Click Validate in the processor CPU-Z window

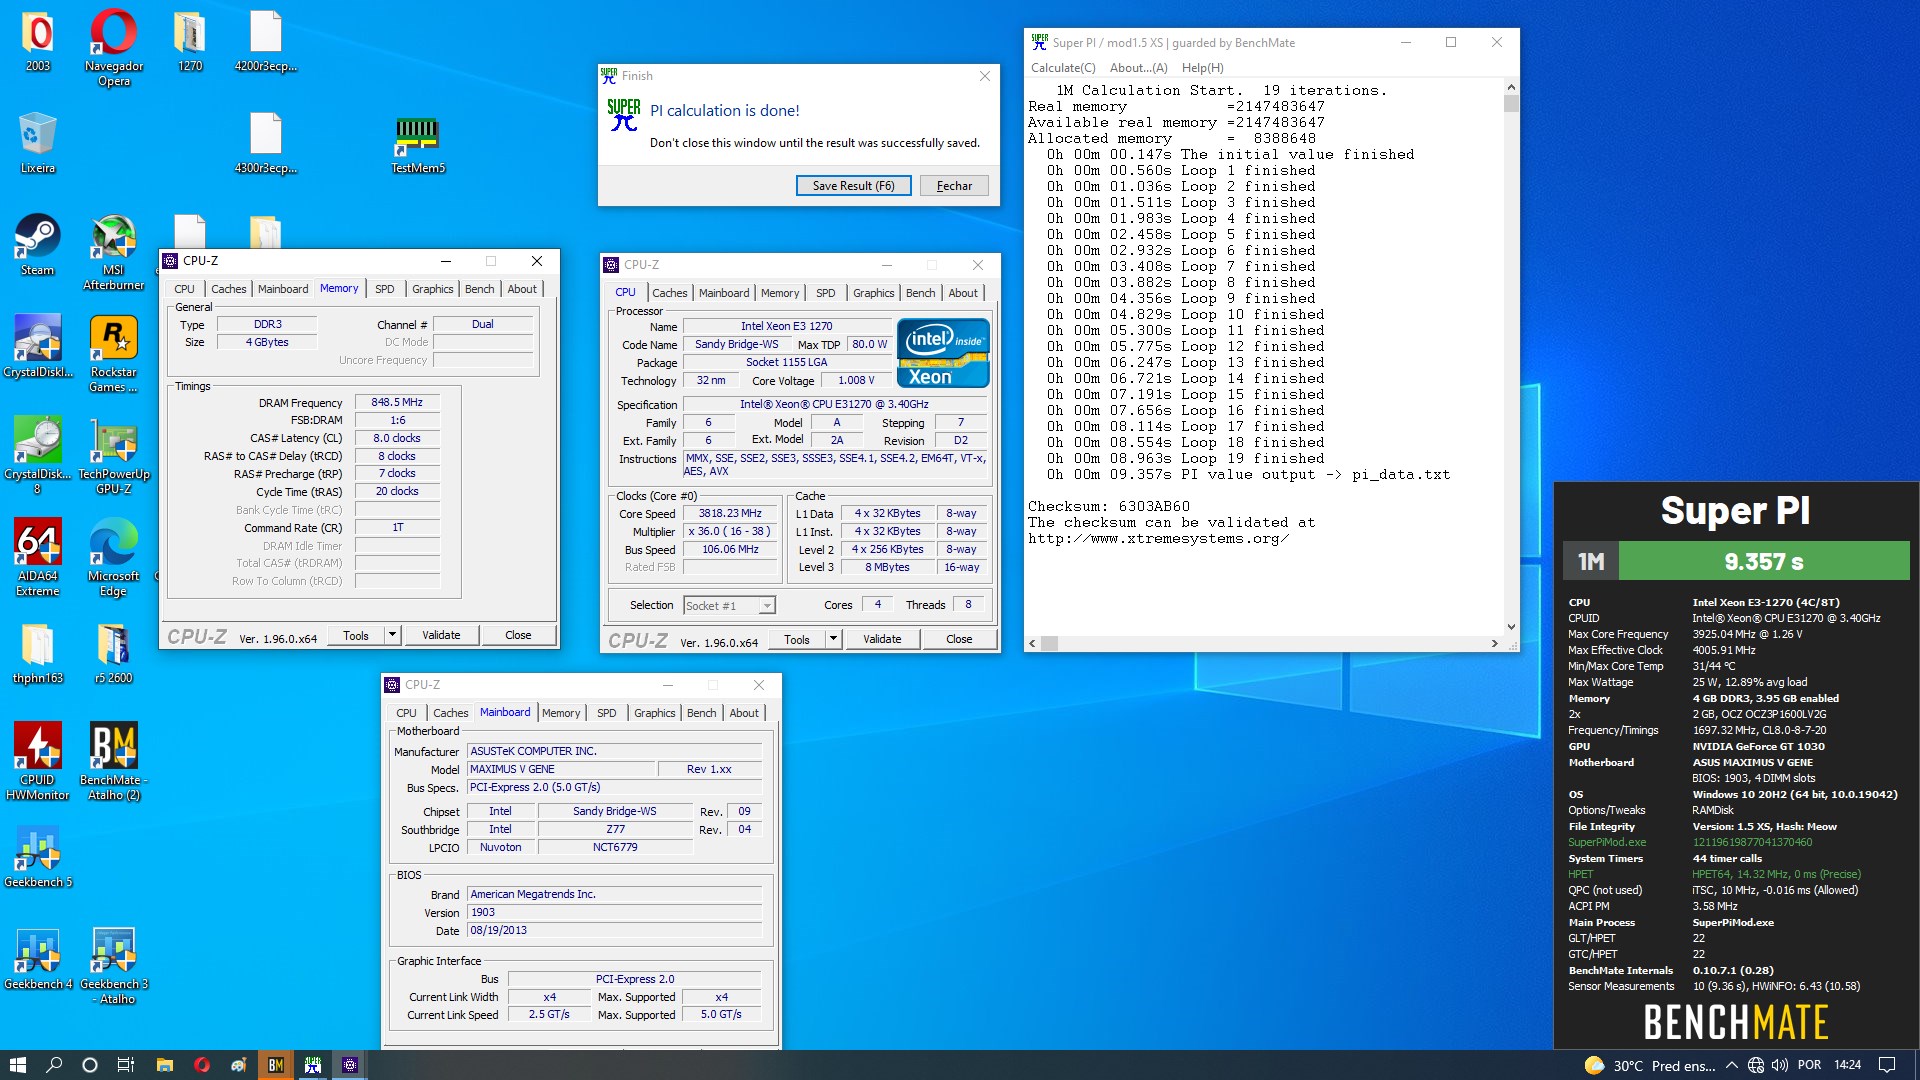[x=882, y=639]
